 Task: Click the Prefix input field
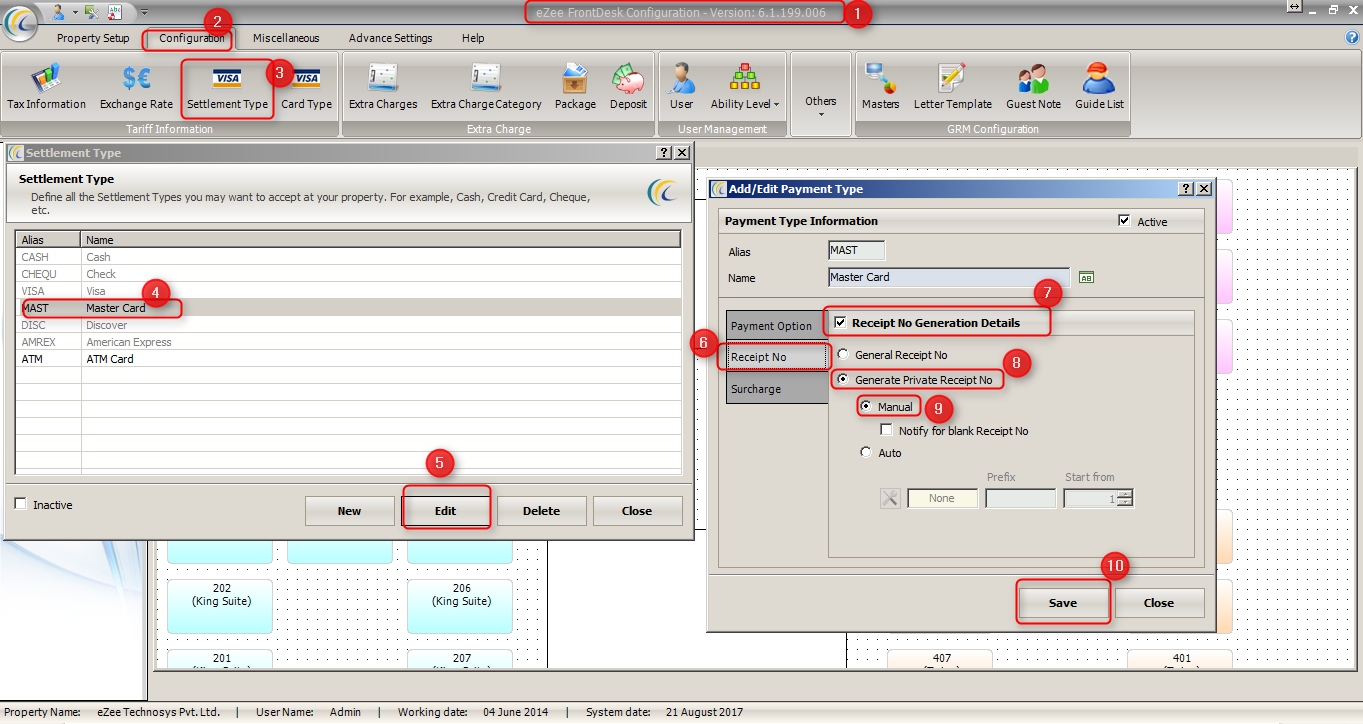click(x=1021, y=498)
